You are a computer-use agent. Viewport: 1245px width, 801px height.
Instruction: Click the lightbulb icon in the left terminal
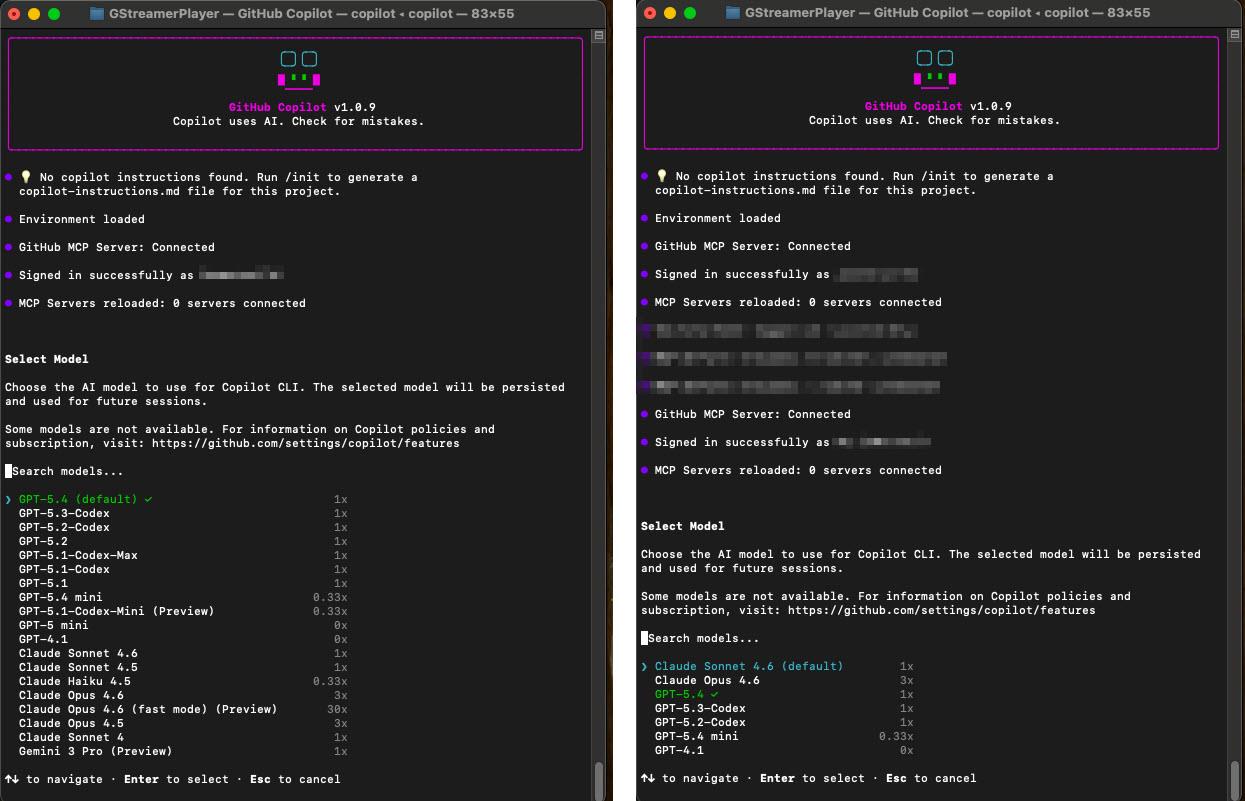click(26, 177)
